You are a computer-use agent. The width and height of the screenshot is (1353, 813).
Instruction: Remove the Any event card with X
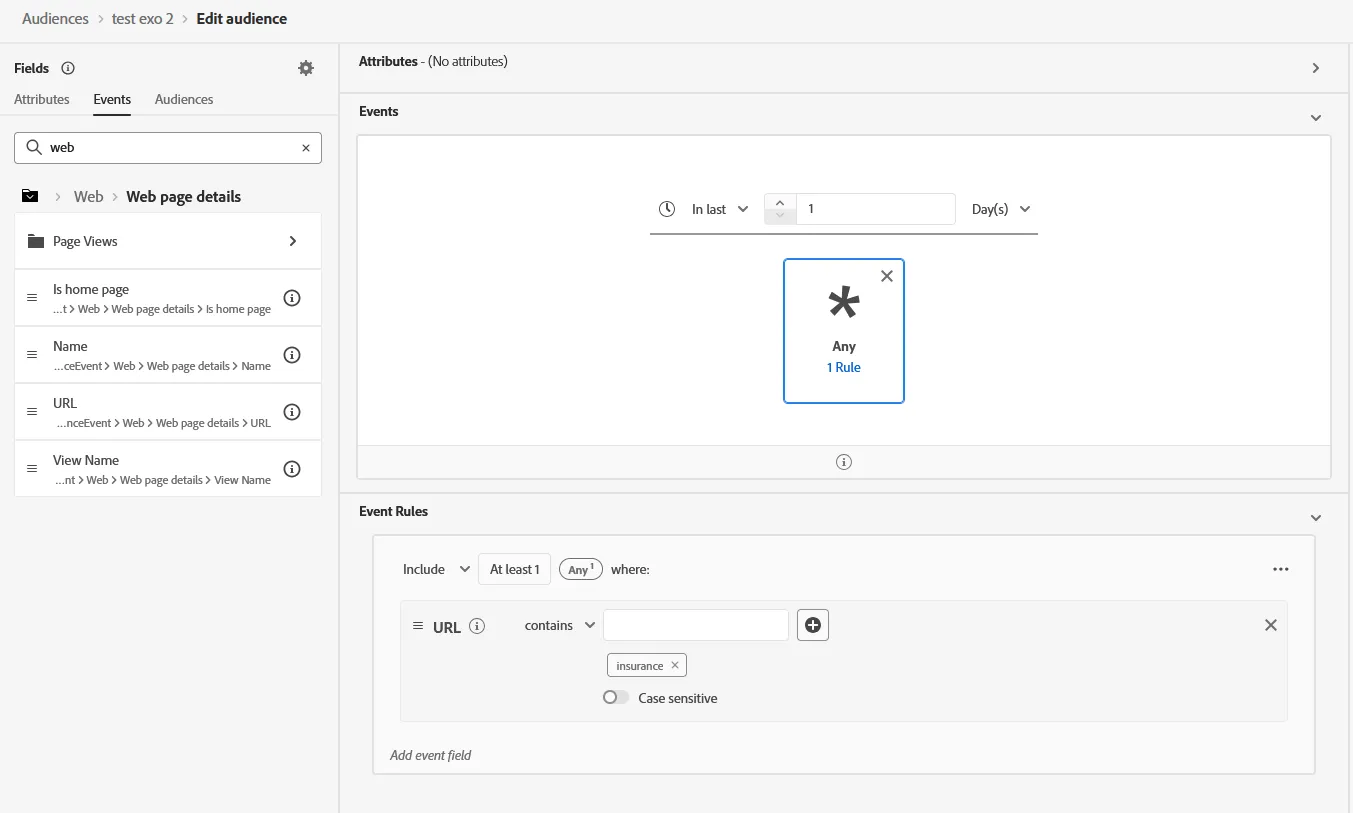click(887, 276)
